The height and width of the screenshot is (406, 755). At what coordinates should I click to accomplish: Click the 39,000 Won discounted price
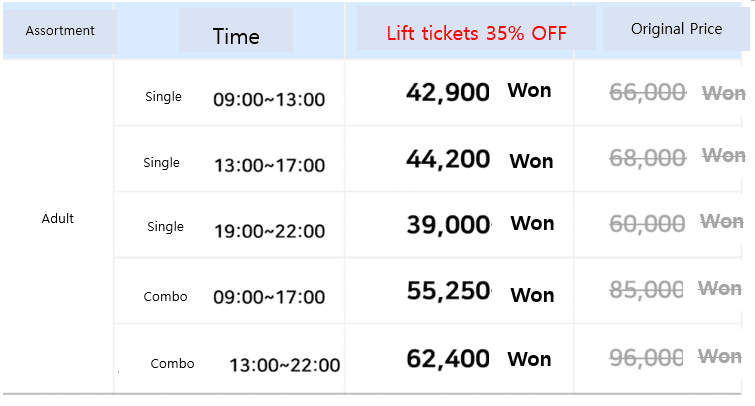(479, 224)
